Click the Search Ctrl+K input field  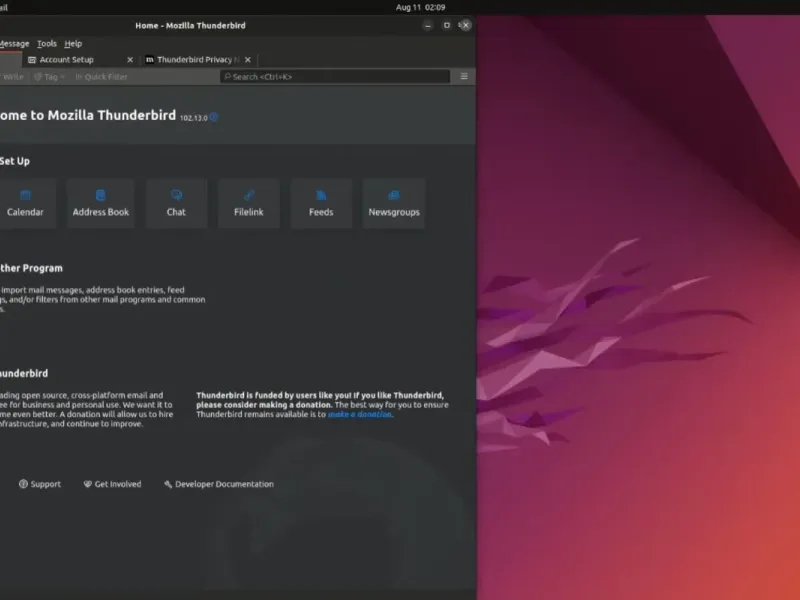pos(335,77)
